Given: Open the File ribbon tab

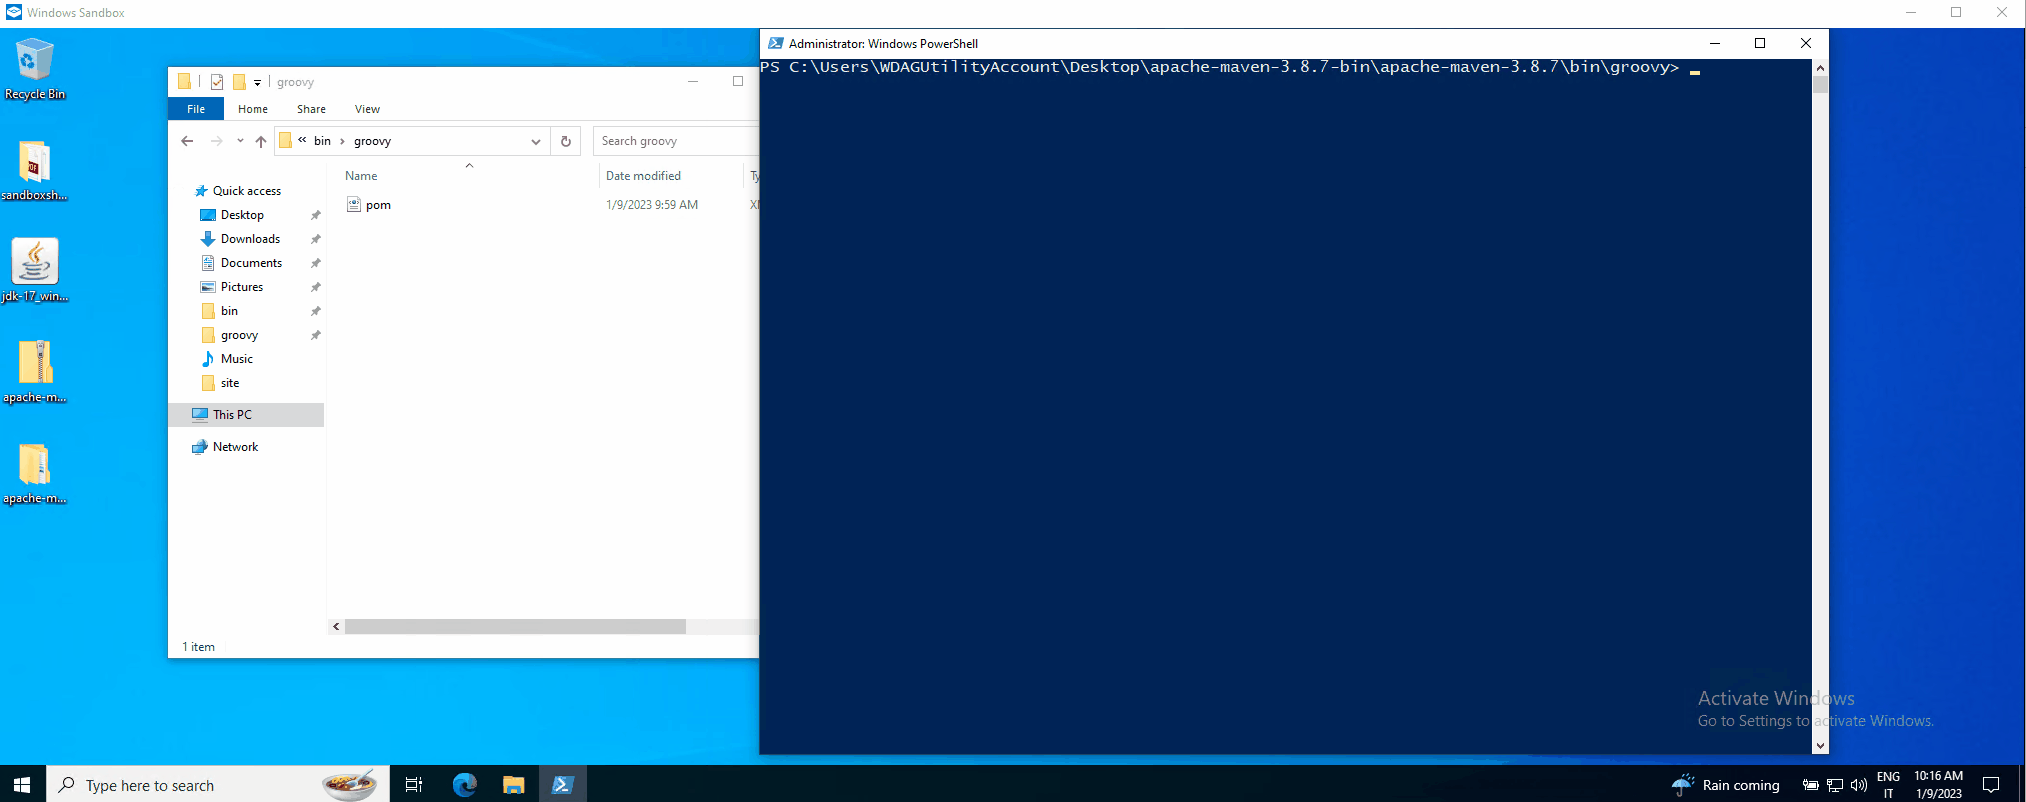Looking at the screenshot, I should (196, 109).
